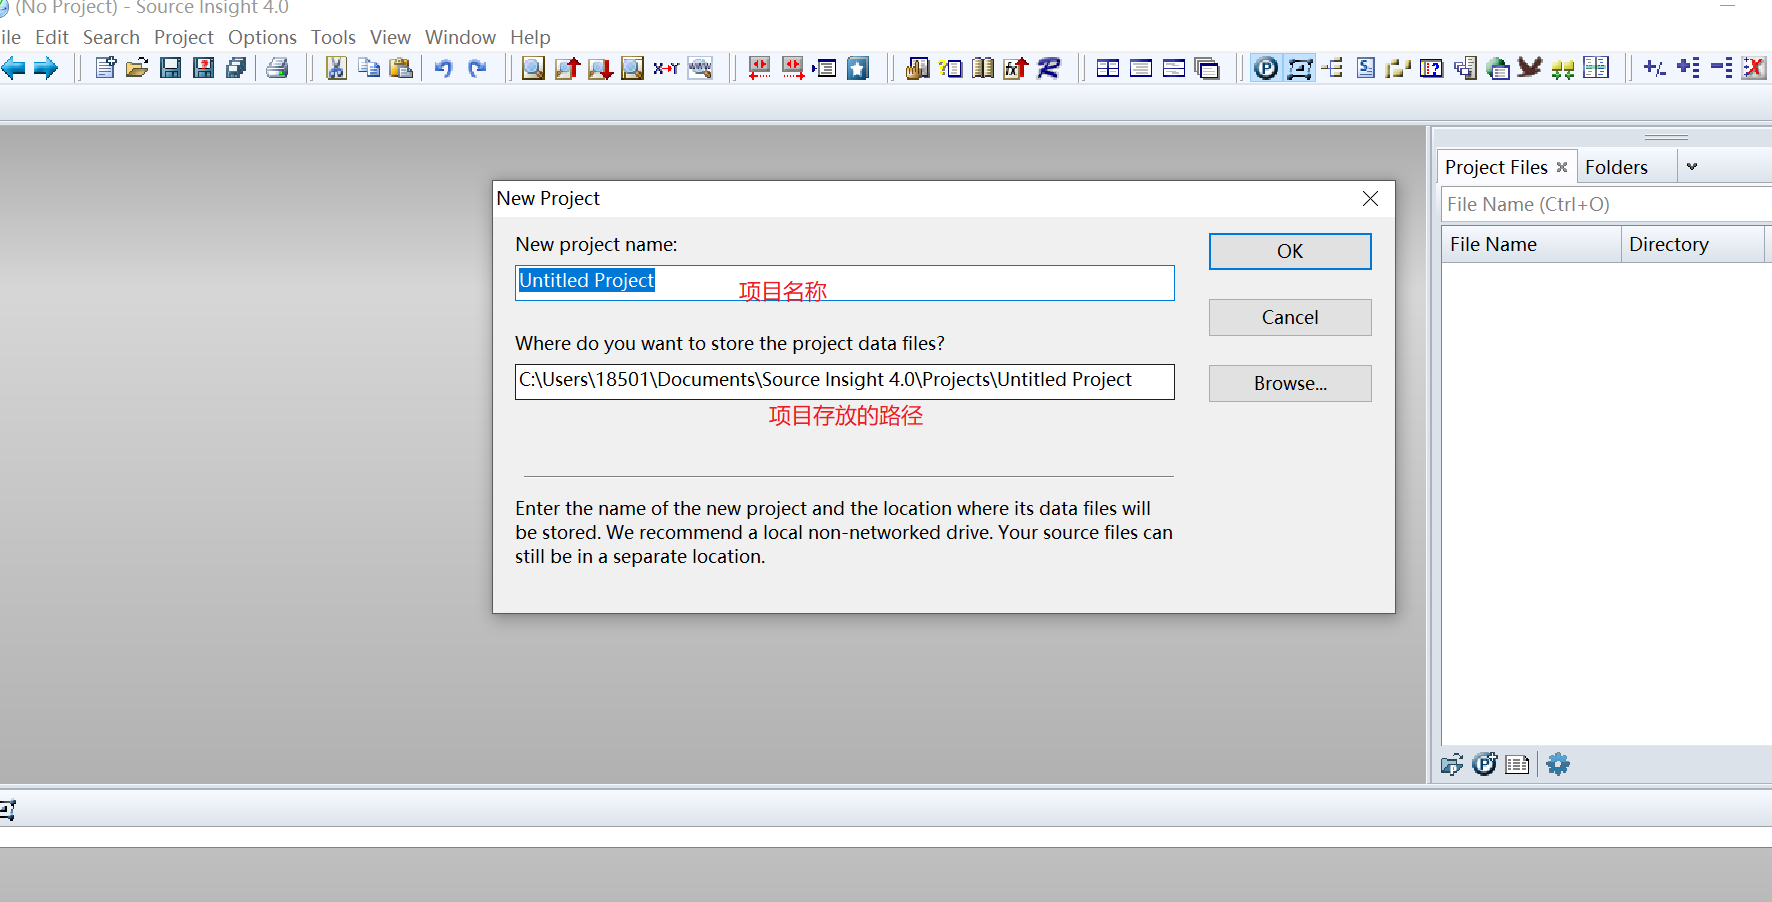This screenshot has width=1772, height=902.
Task: Click the blue Go Back arrow
Action: click(14, 68)
